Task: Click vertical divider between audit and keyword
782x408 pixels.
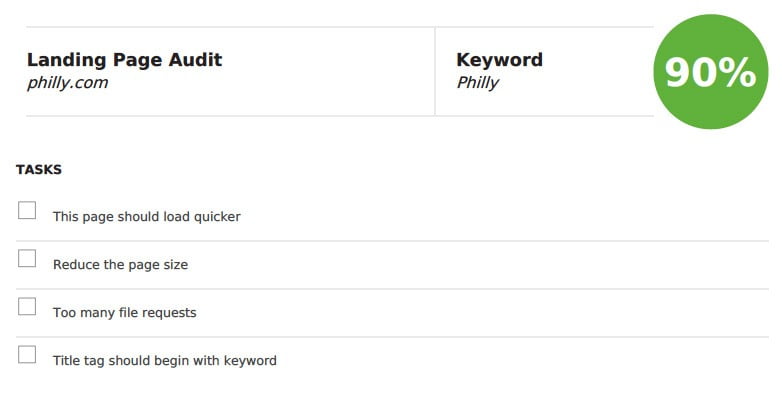Action: tap(435, 71)
